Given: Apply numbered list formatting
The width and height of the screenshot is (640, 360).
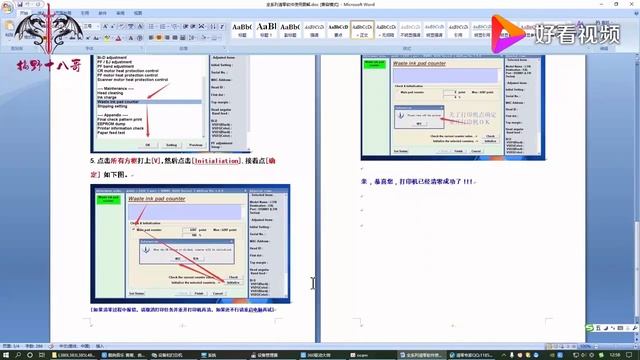Looking at the screenshot, I should pyautogui.click(x=163, y=26).
